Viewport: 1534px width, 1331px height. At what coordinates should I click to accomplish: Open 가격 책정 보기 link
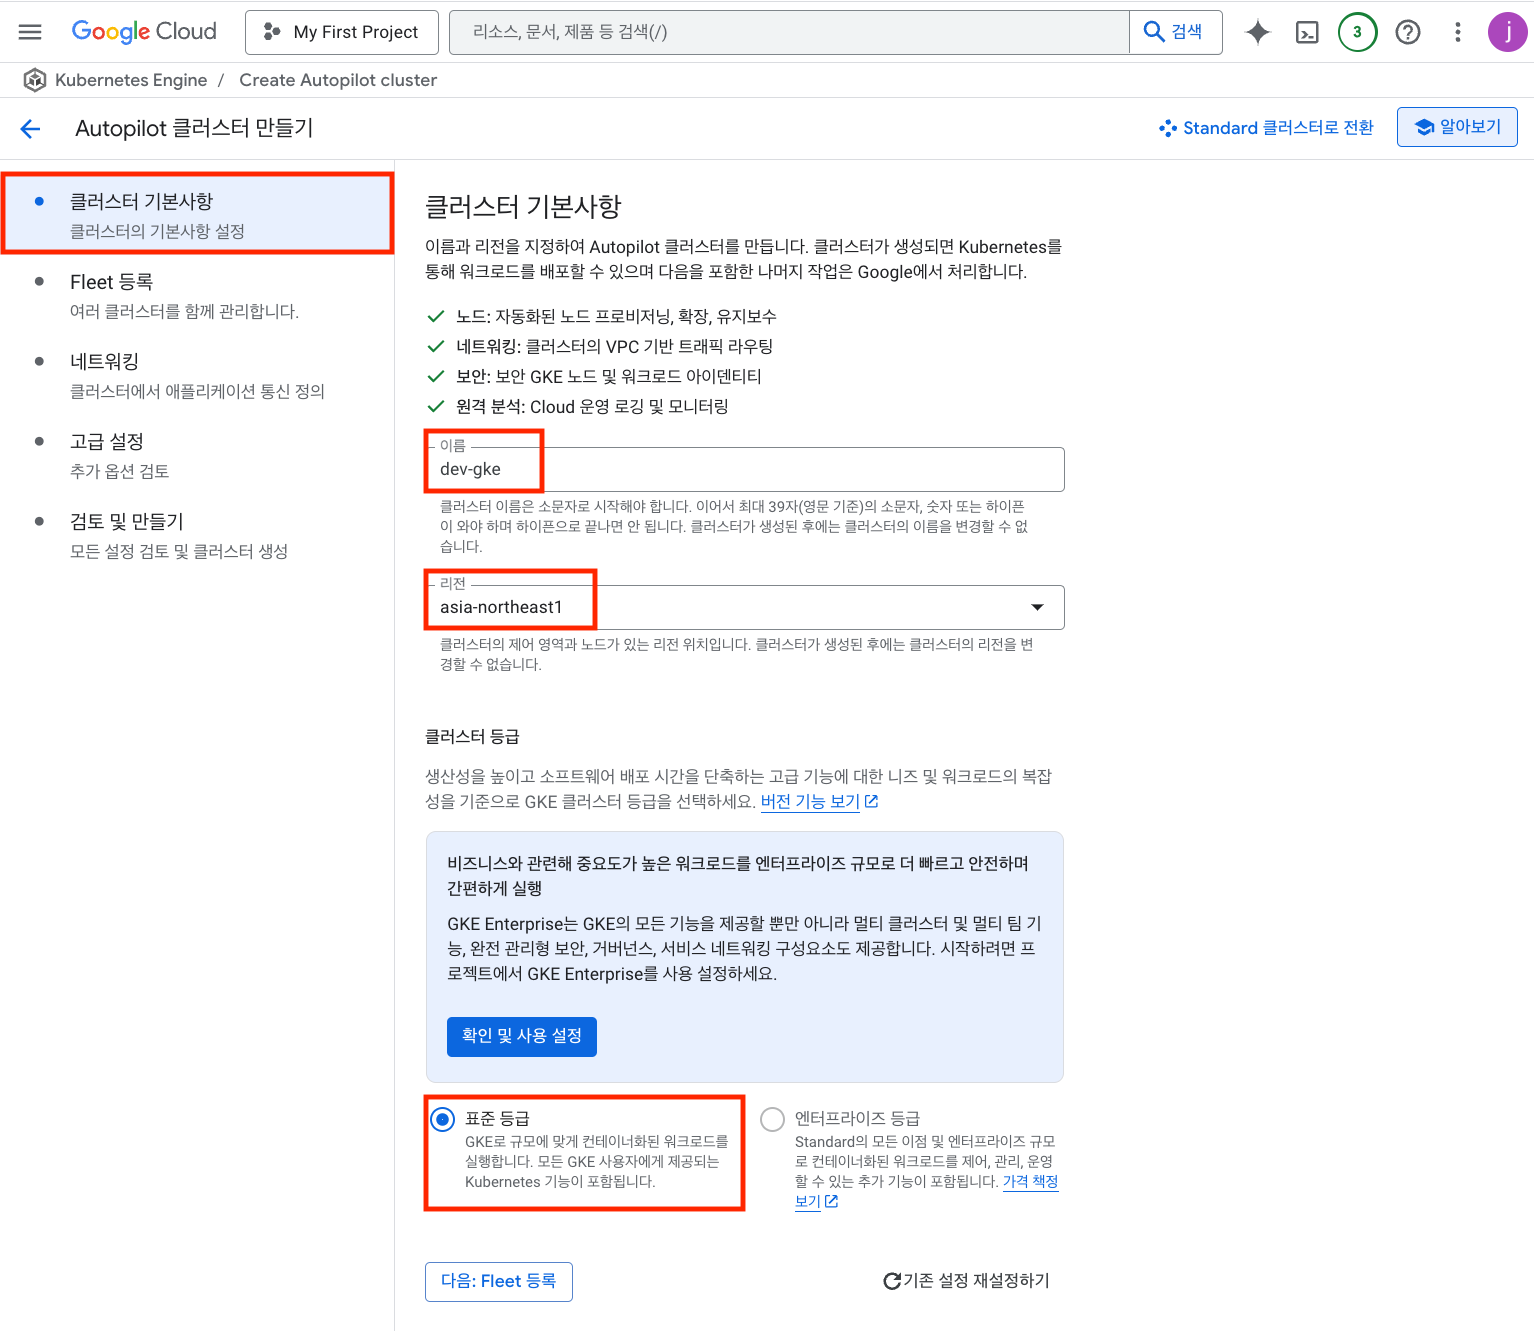1030,1181
